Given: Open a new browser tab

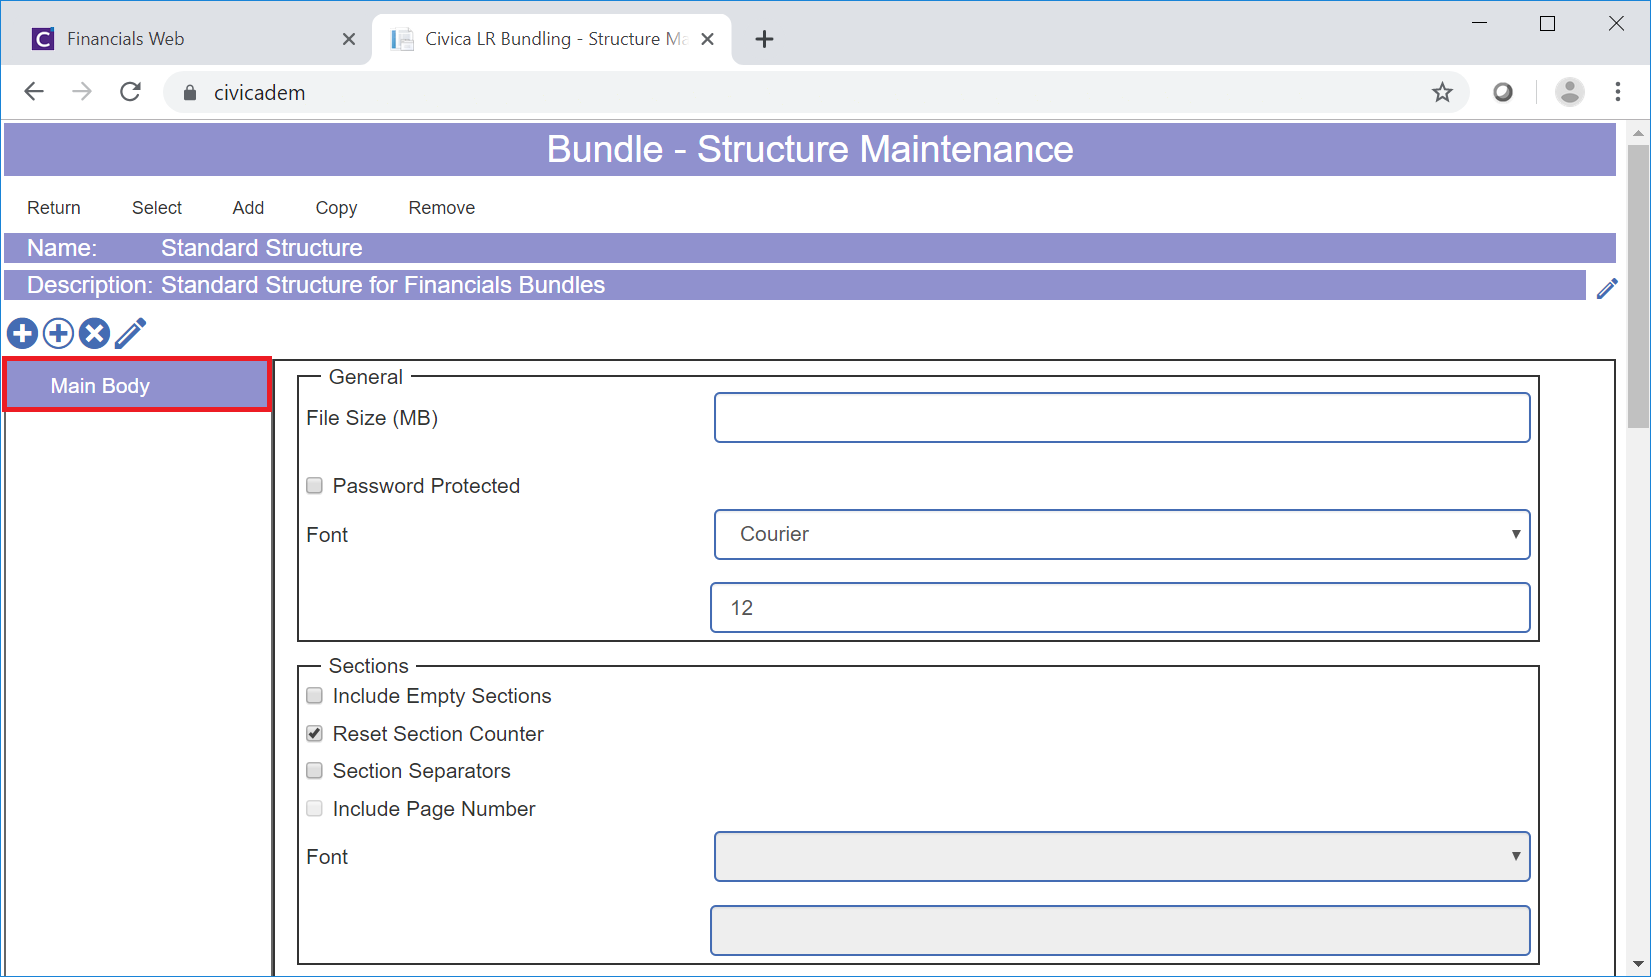Looking at the screenshot, I should pos(764,39).
